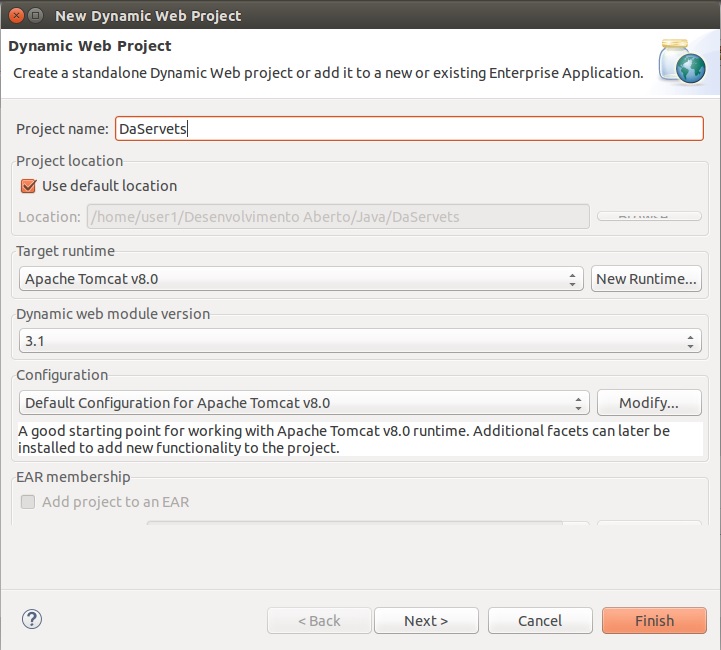
Task: Click the disabled Back button
Action: coord(319,621)
